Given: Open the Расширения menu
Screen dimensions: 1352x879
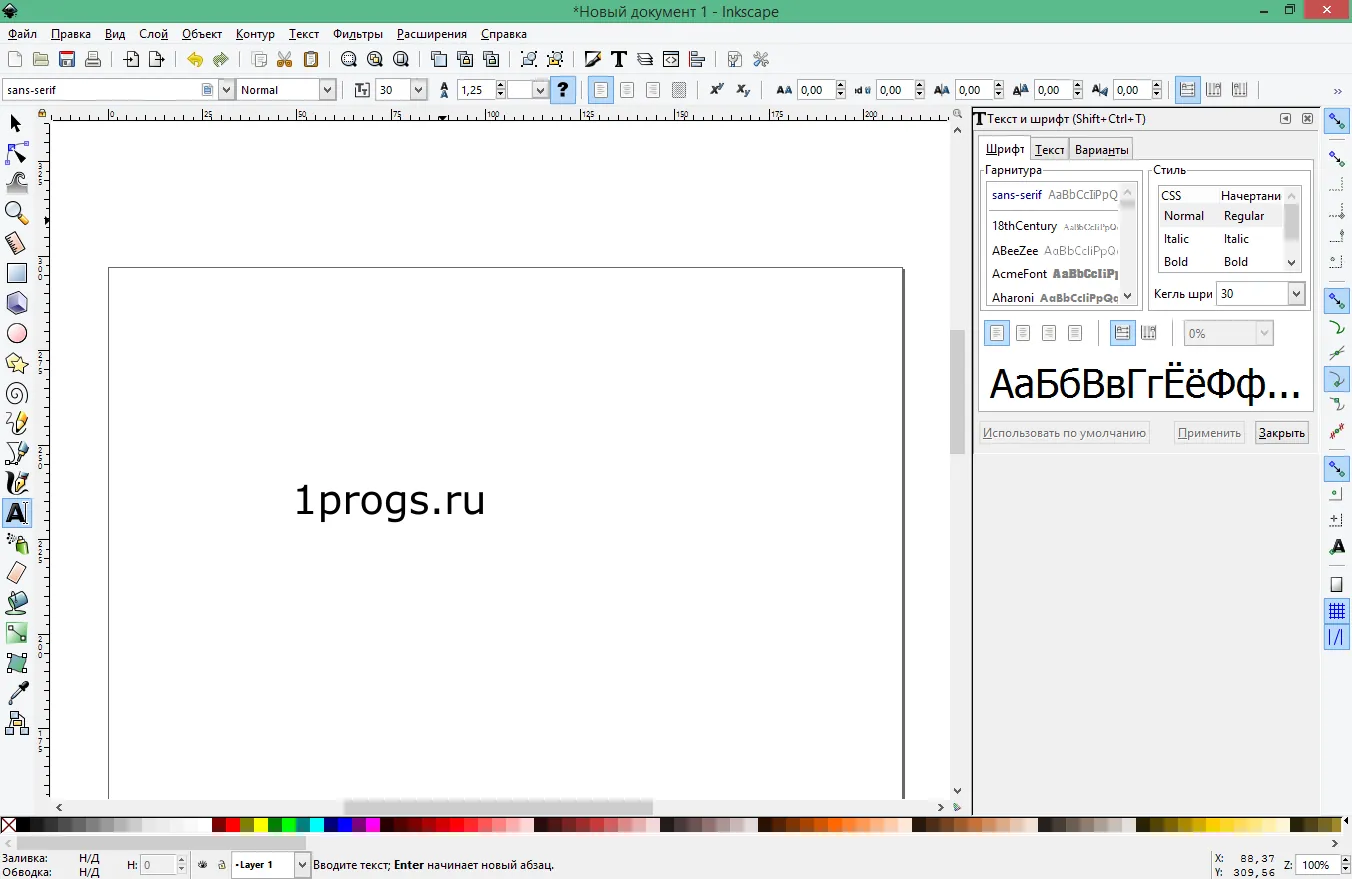Looking at the screenshot, I should 431,34.
